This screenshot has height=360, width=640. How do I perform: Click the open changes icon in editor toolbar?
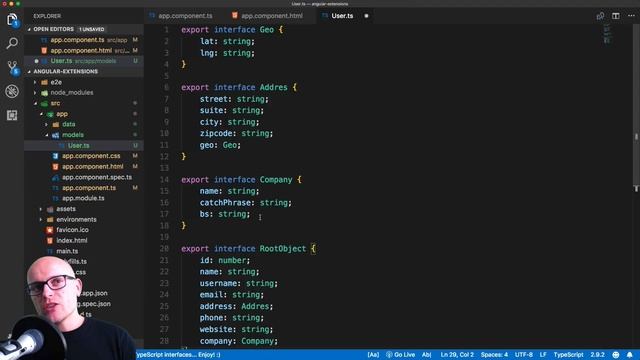coord(600,16)
